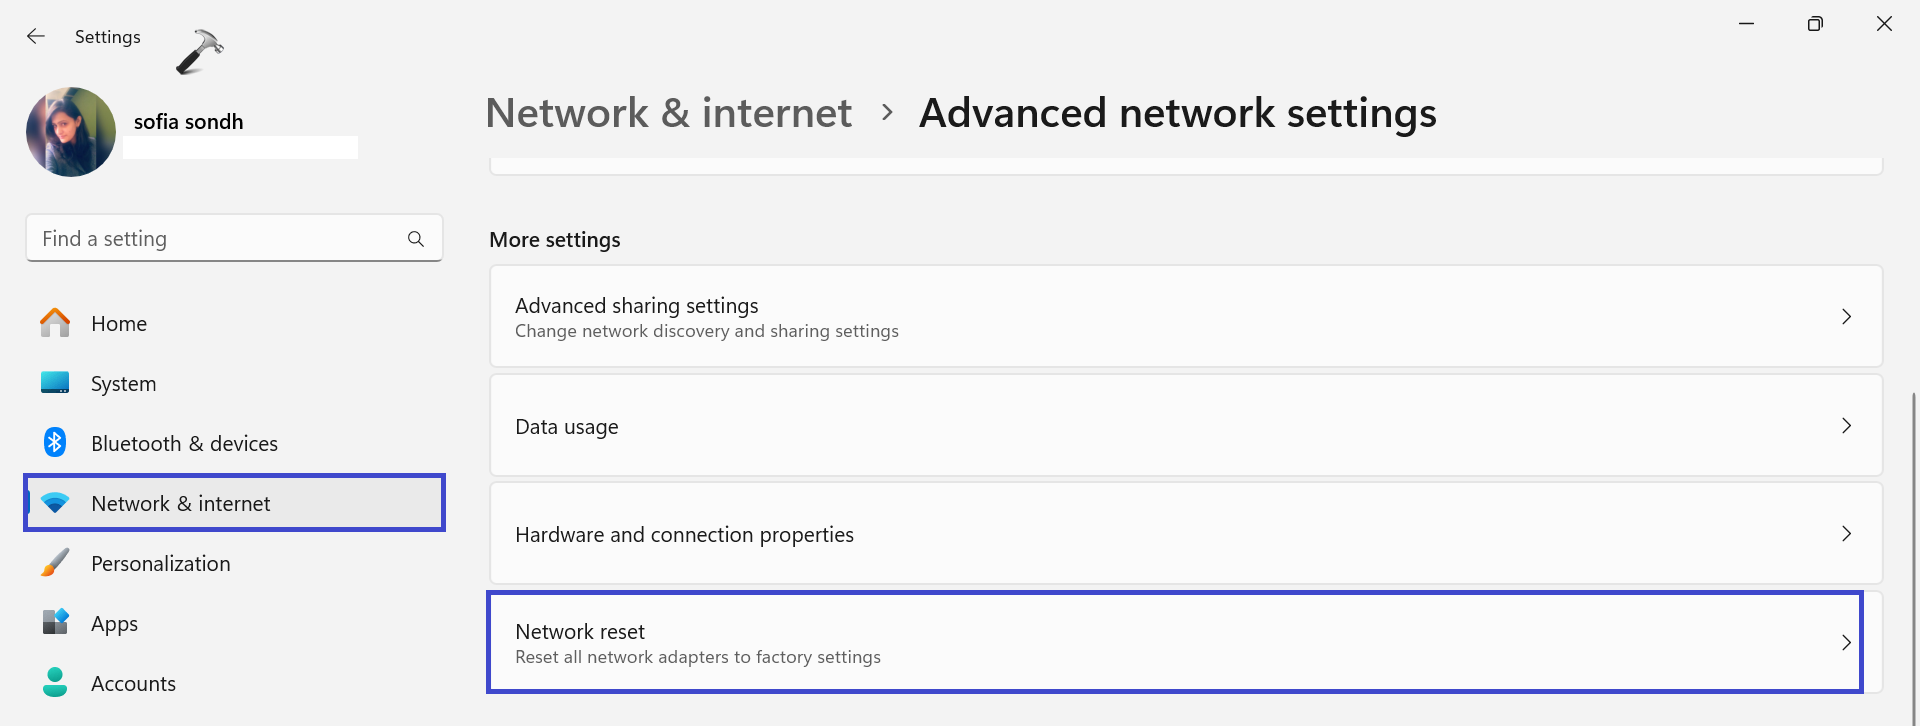This screenshot has width=1920, height=726.
Task: Click the Accounts person icon
Action: click(55, 683)
